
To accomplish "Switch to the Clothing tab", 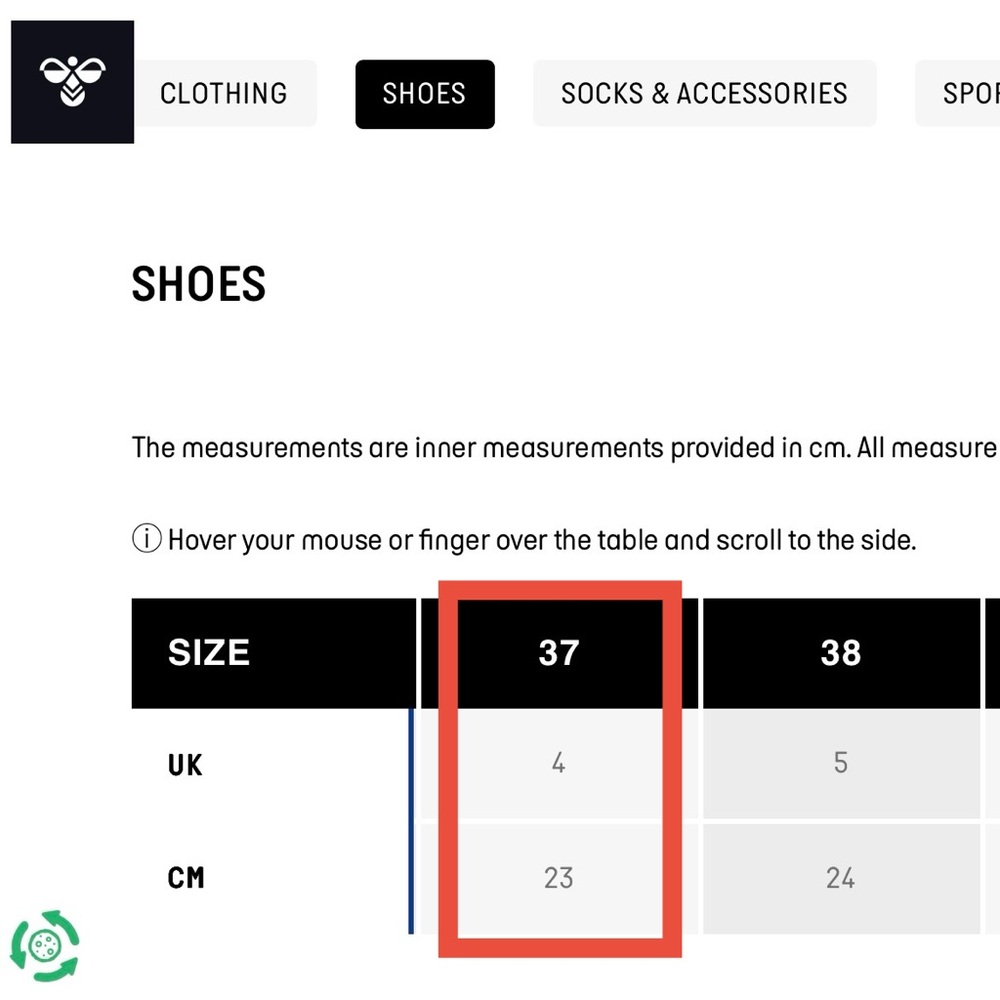I will [224, 94].
